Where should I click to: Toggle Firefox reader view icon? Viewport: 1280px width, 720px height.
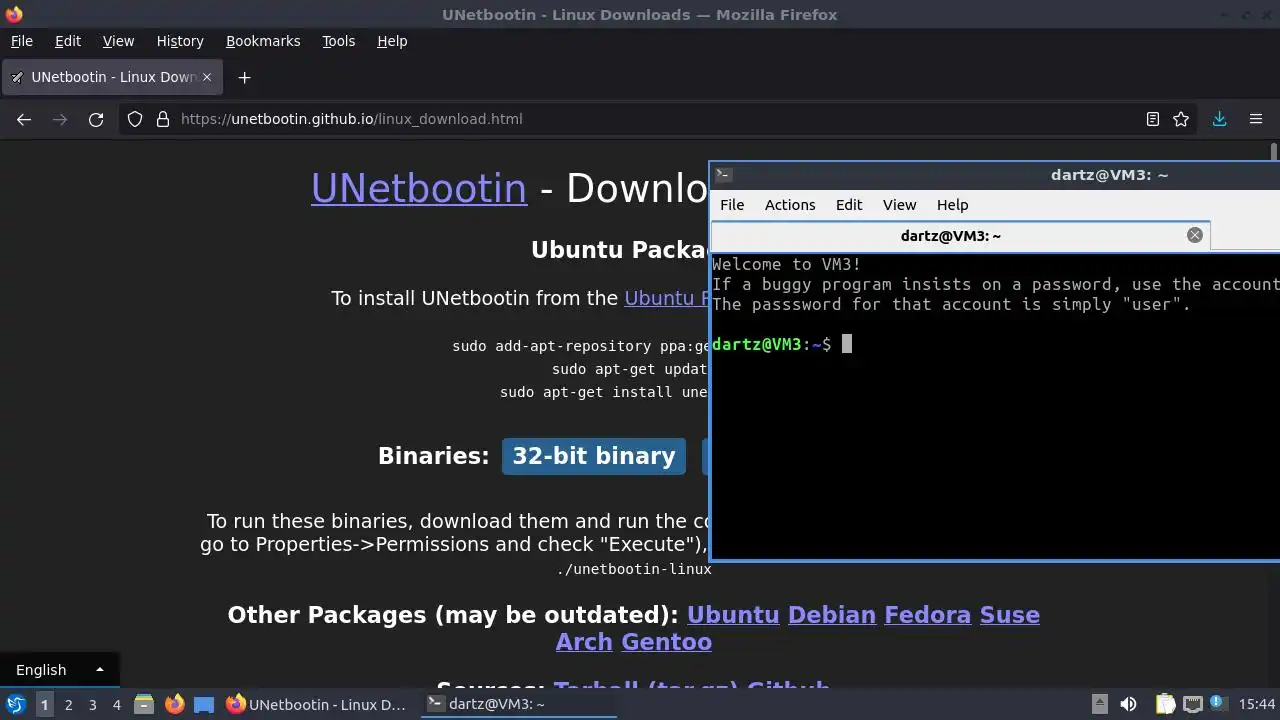(x=1153, y=119)
